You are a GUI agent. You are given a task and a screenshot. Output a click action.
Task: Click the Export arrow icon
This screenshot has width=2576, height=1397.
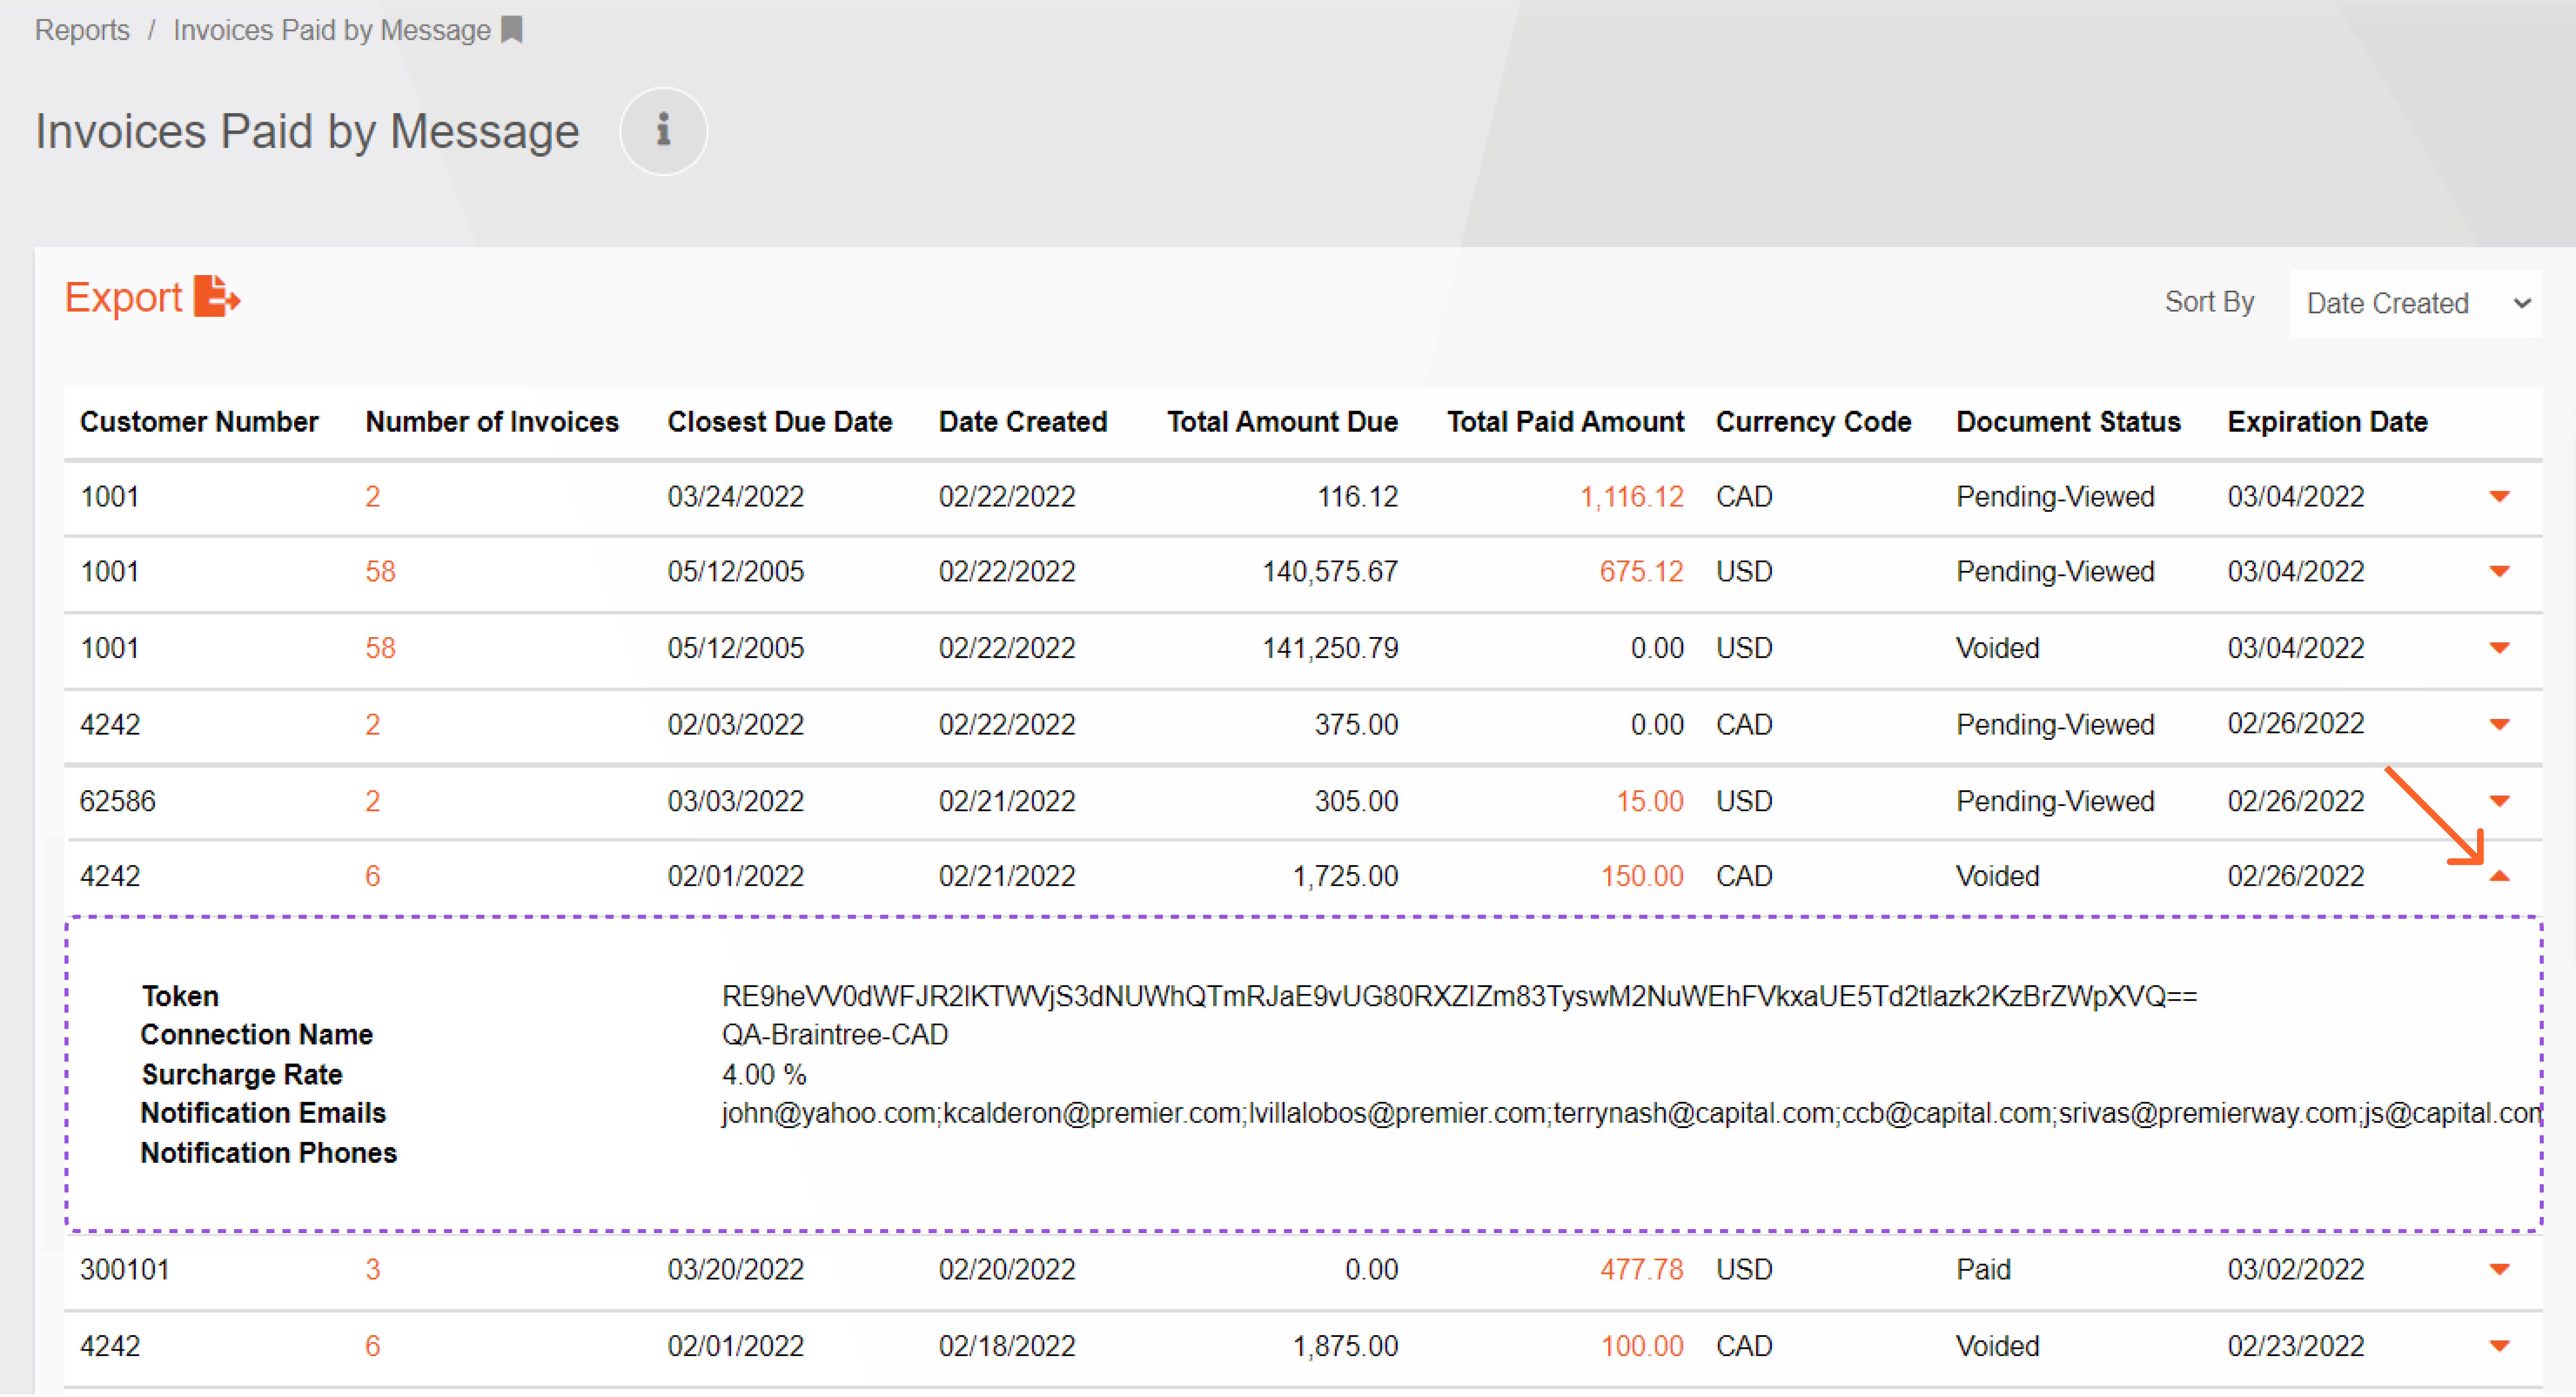pyautogui.click(x=217, y=297)
